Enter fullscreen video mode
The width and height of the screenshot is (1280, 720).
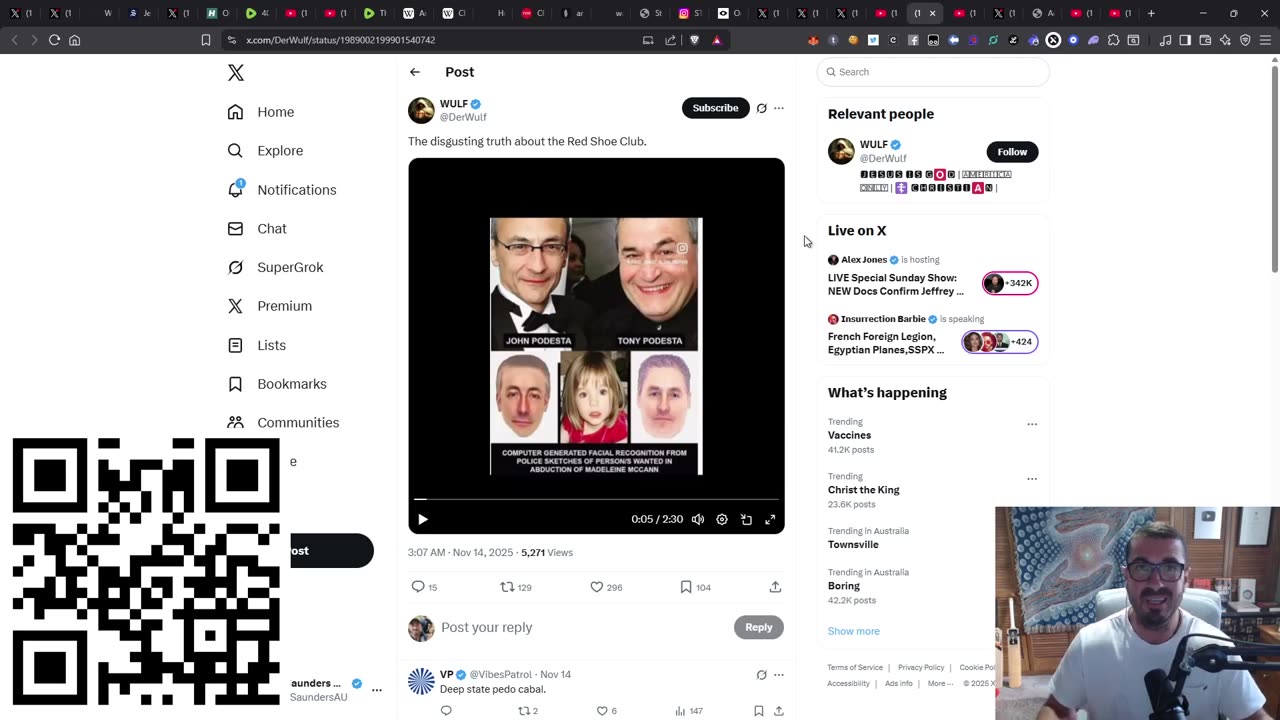pyautogui.click(x=770, y=519)
